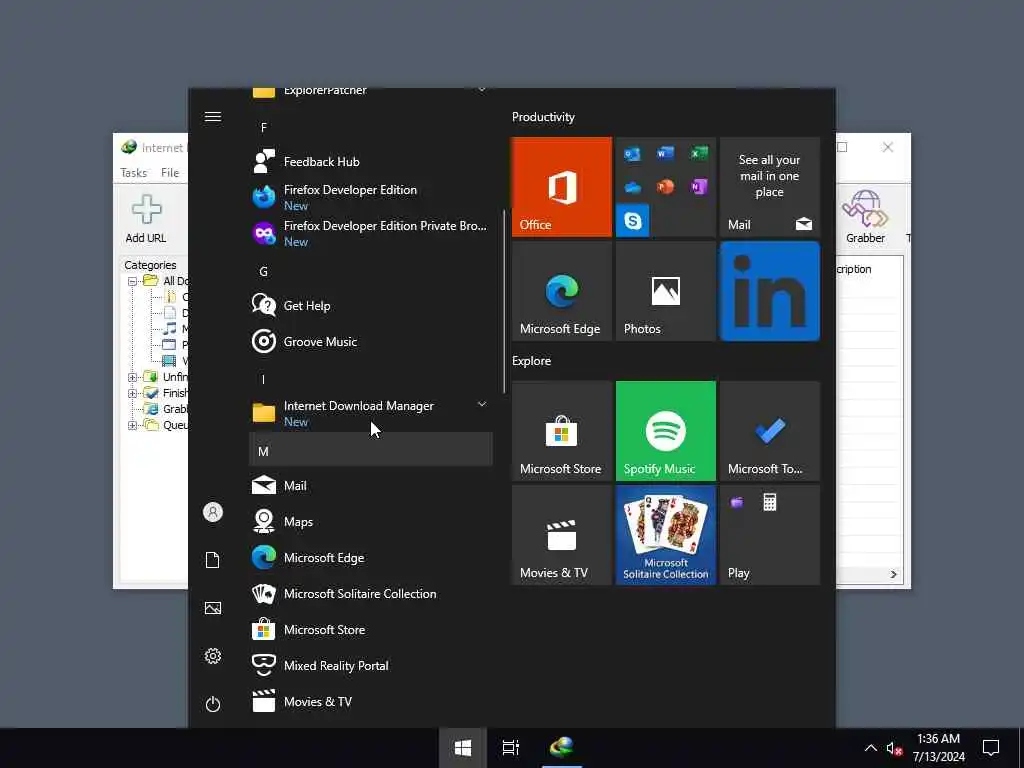Launch Mixed Reality Portal
1024x768 pixels.
pyautogui.click(x=371, y=665)
